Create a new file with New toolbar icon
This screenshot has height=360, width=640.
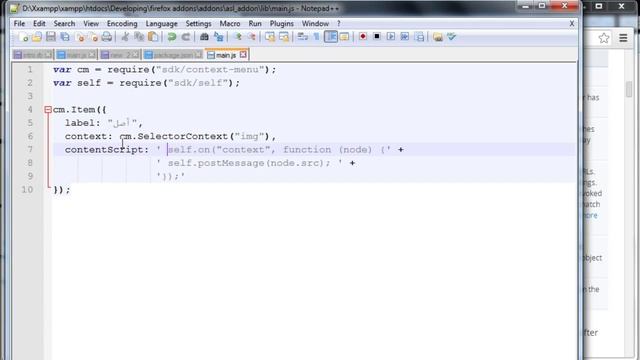click(x=24, y=37)
